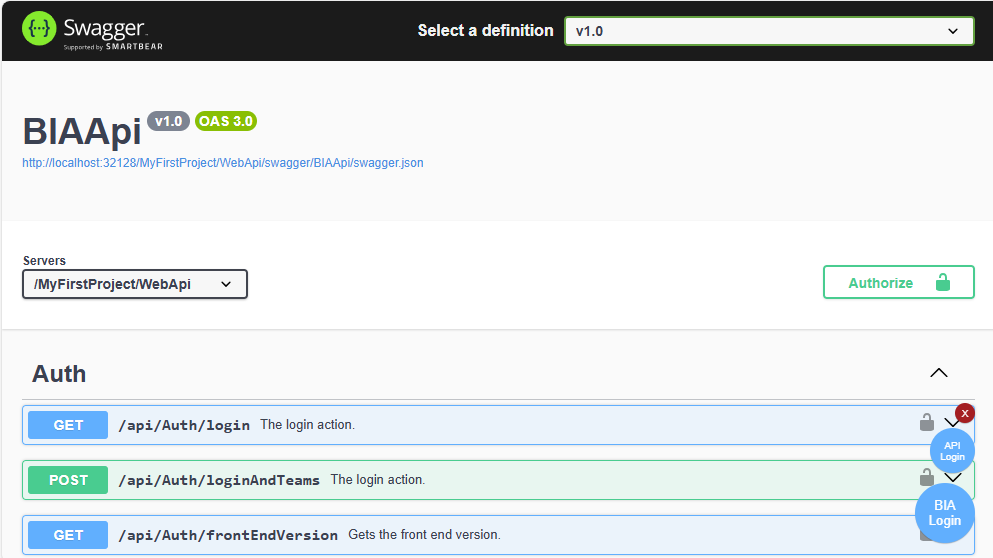993x558 pixels.
Task: Click the green POST method badge
Action: [68, 480]
